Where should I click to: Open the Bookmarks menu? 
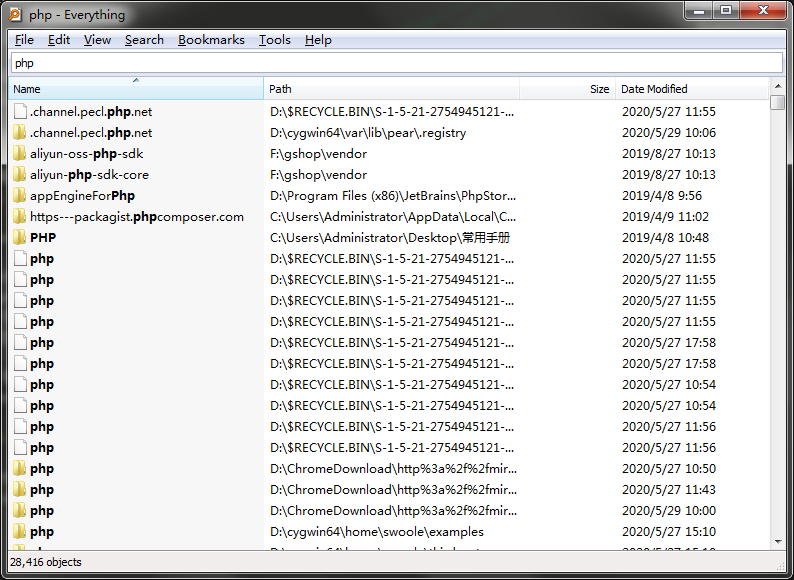[211, 40]
